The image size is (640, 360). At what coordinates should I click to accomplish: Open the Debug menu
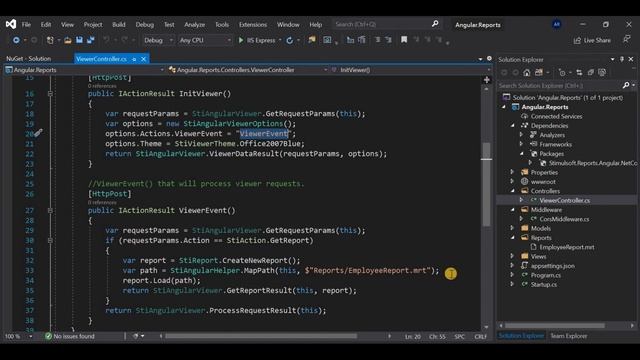(145, 24)
